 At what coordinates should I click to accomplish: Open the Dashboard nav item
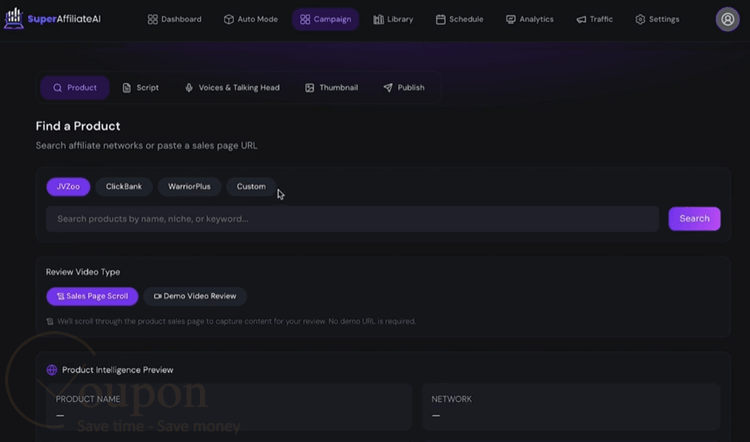tap(175, 20)
